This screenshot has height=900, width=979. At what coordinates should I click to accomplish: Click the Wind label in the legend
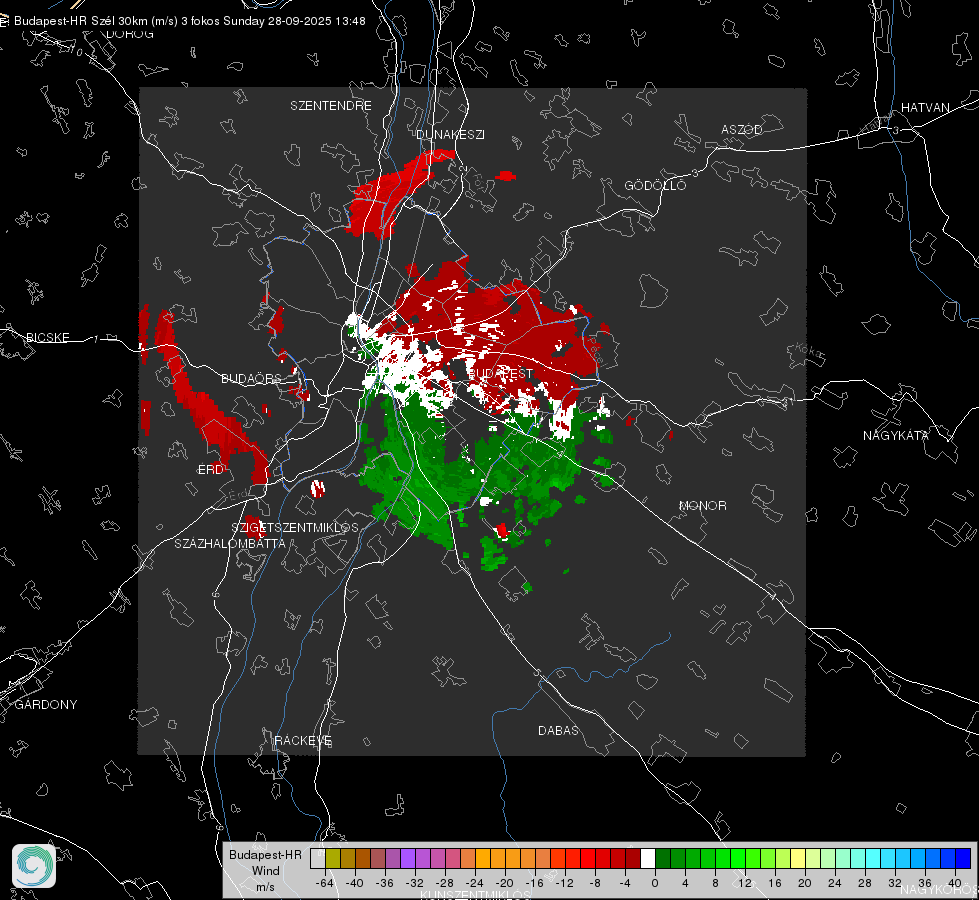tap(265, 871)
